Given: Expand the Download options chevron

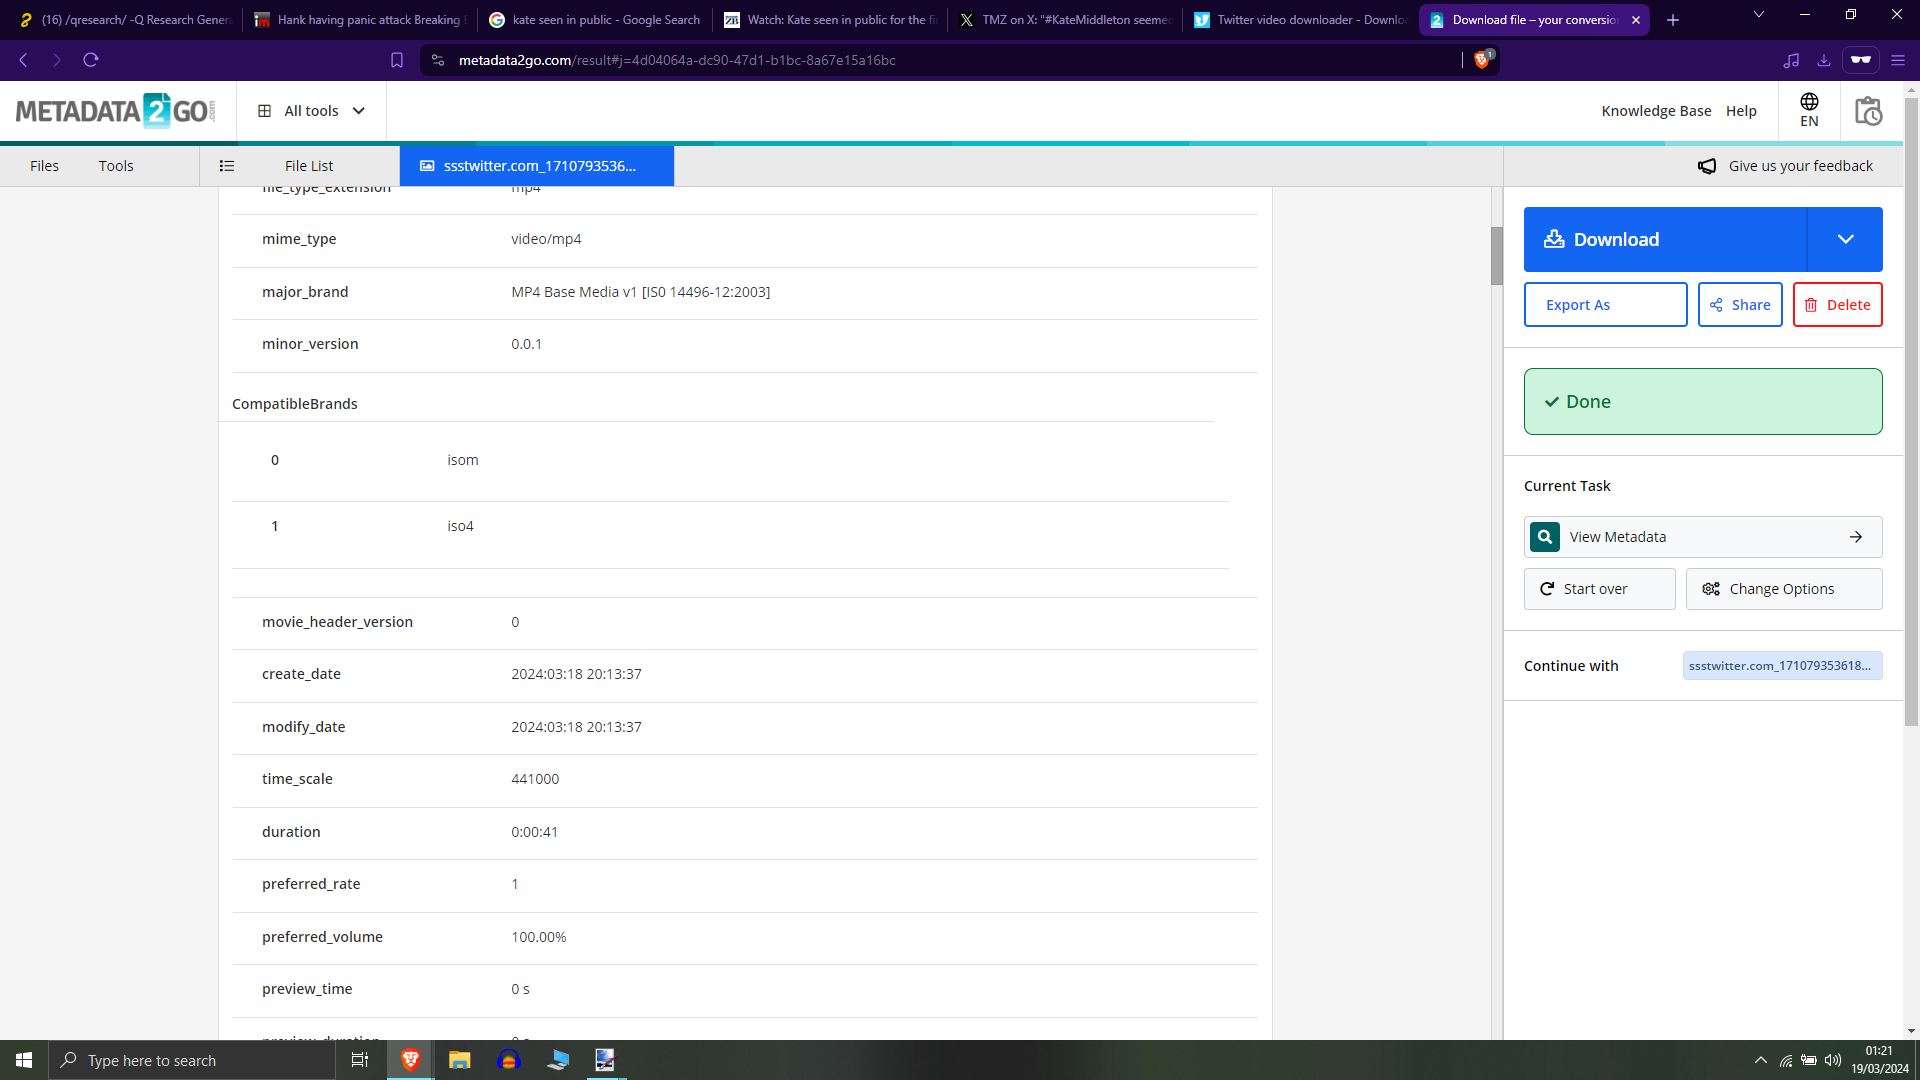Looking at the screenshot, I should point(1845,239).
